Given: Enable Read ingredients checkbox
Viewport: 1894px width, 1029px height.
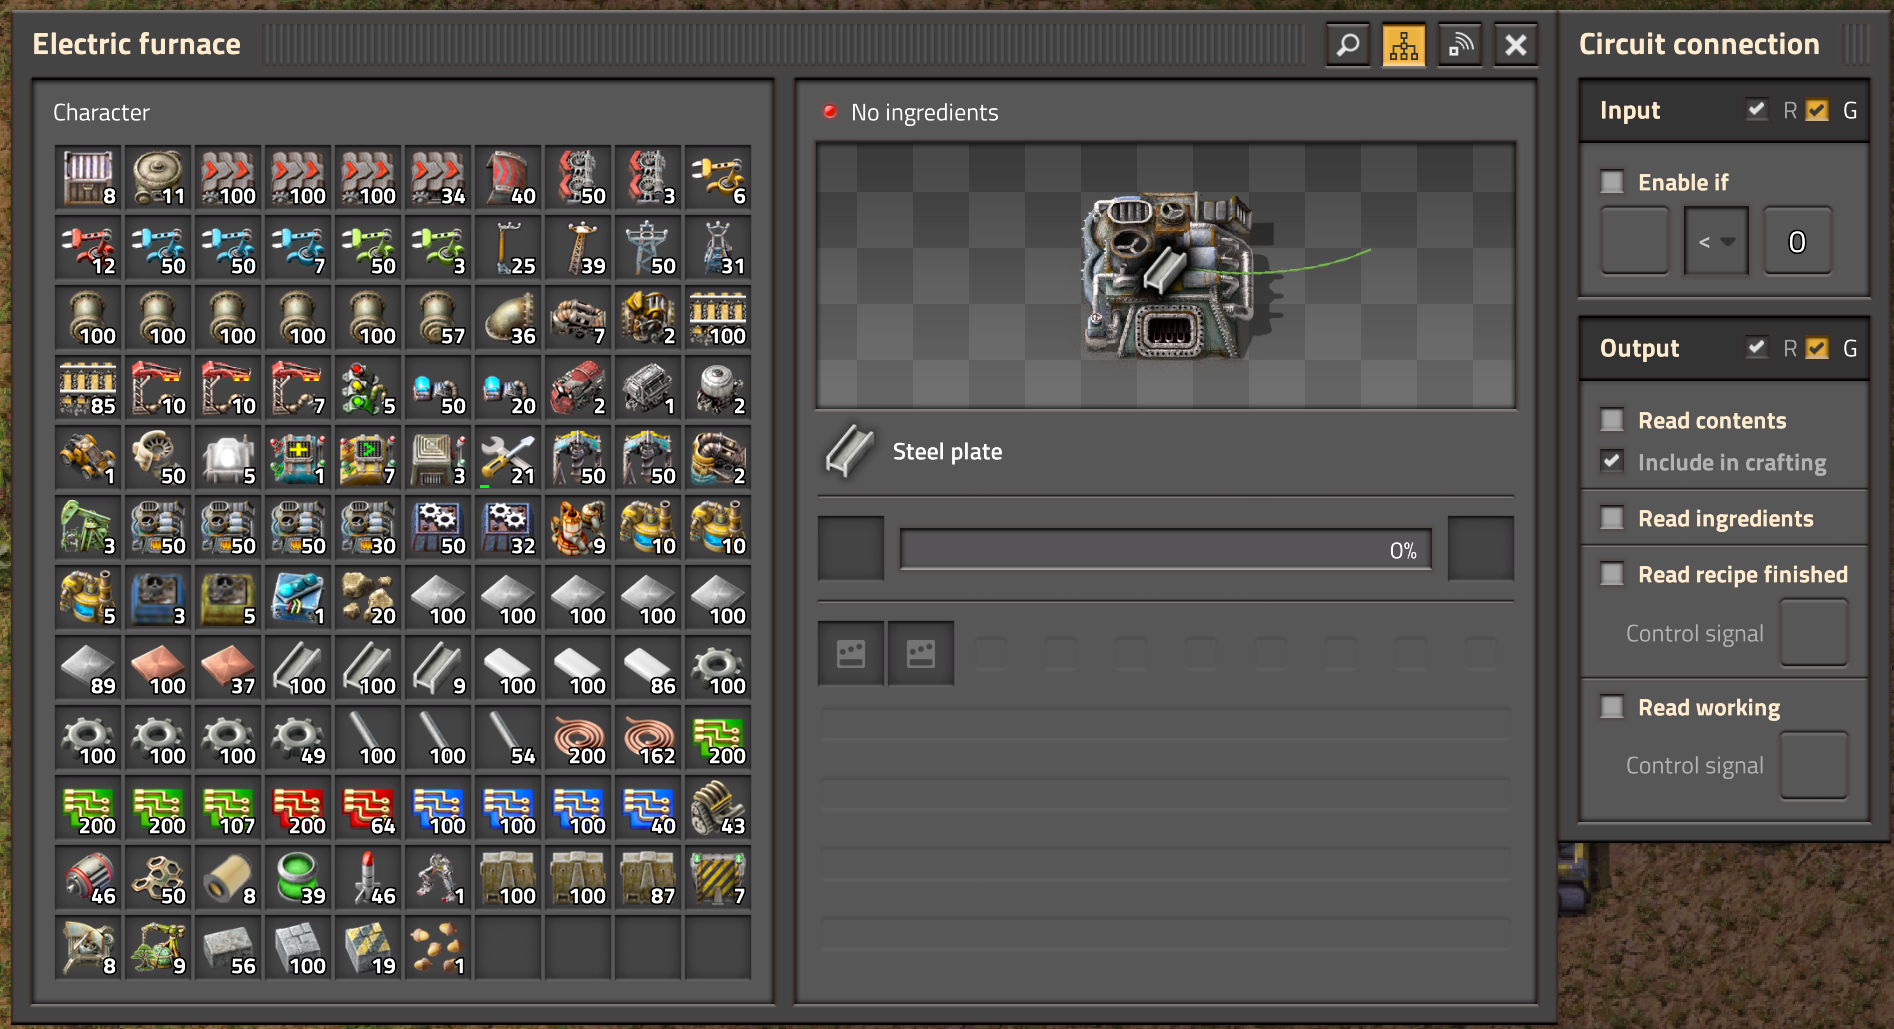Looking at the screenshot, I should tap(1612, 518).
